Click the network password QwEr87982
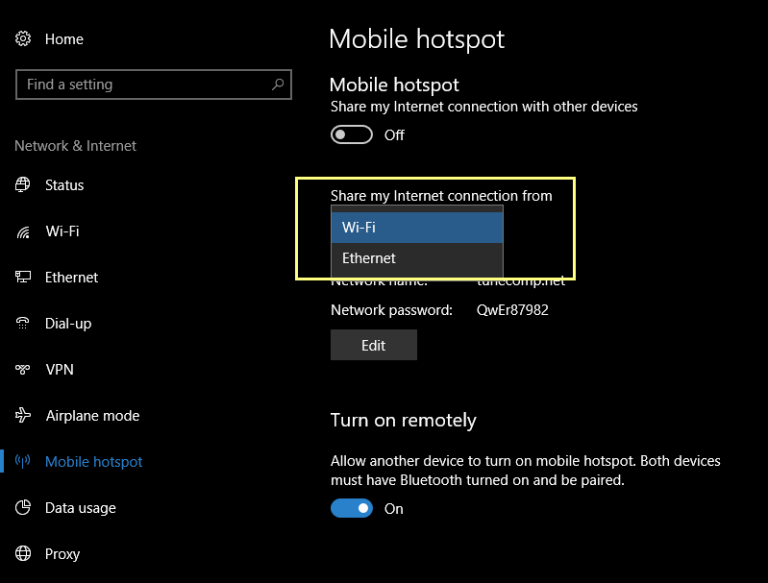The height and width of the screenshot is (583, 768). (x=512, y=310)
